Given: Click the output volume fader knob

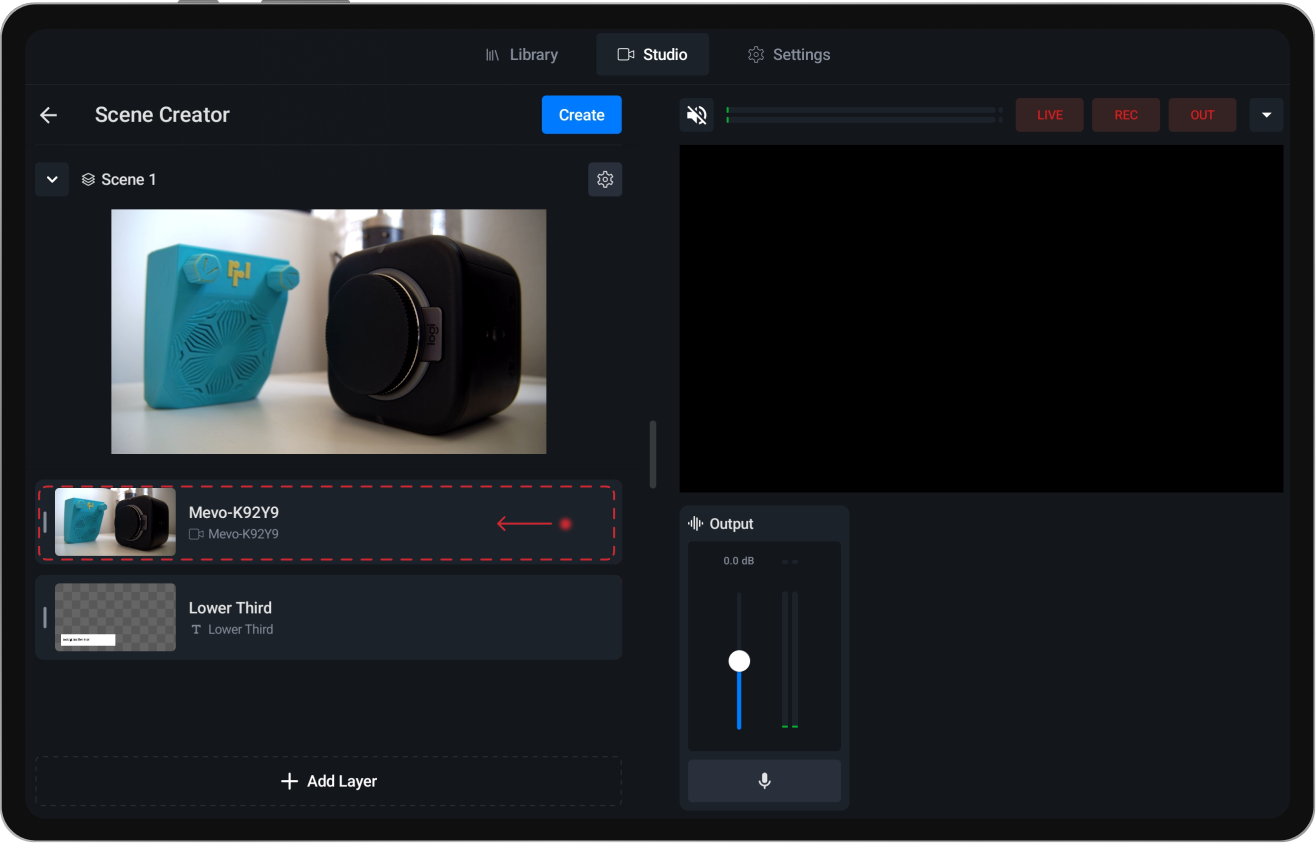Looking at the screenshot, I should (739, 660).
